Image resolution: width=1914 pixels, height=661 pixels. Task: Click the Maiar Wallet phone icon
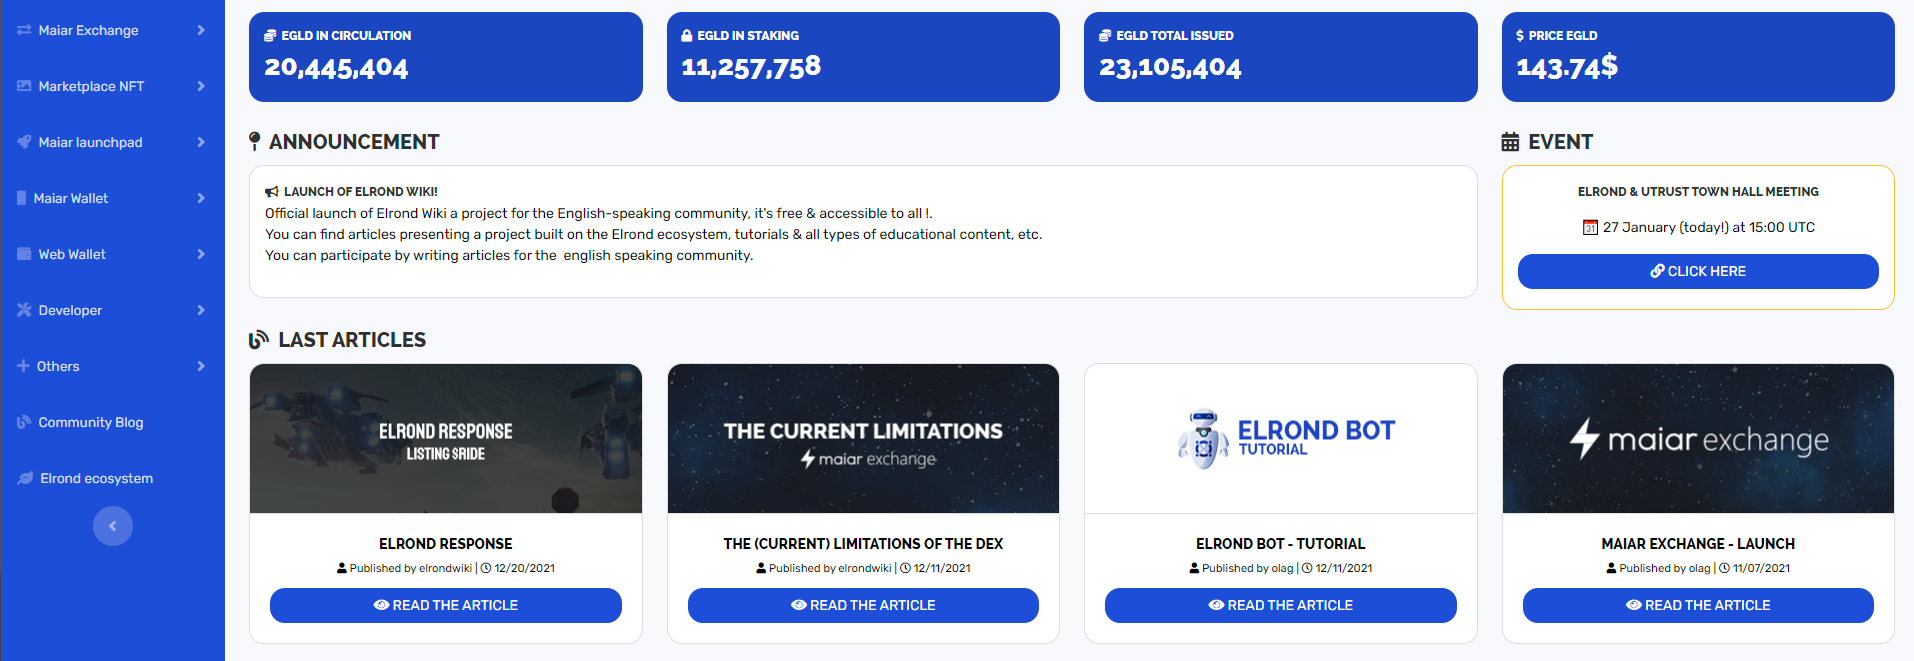point(22,198)
